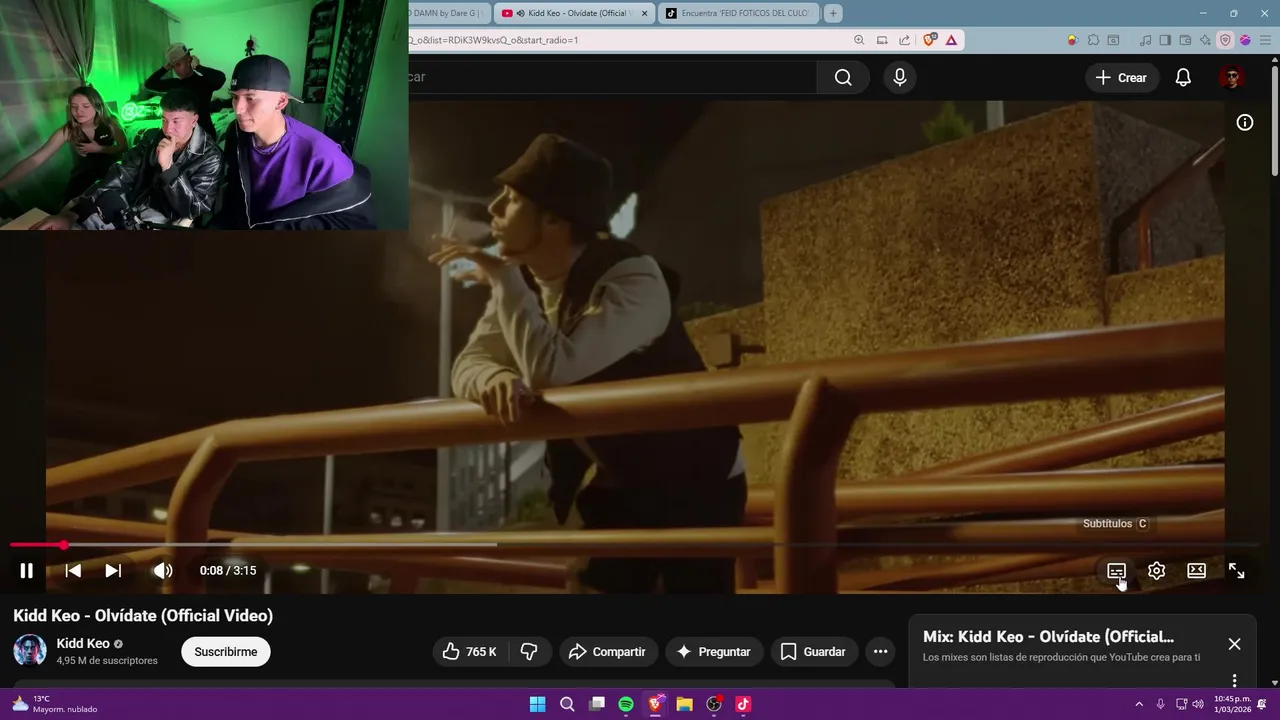The width and height of the screenshot is (1280, 720).
Task: Click the music note icon in the browser toolbar
Action: pos(1145,40)
